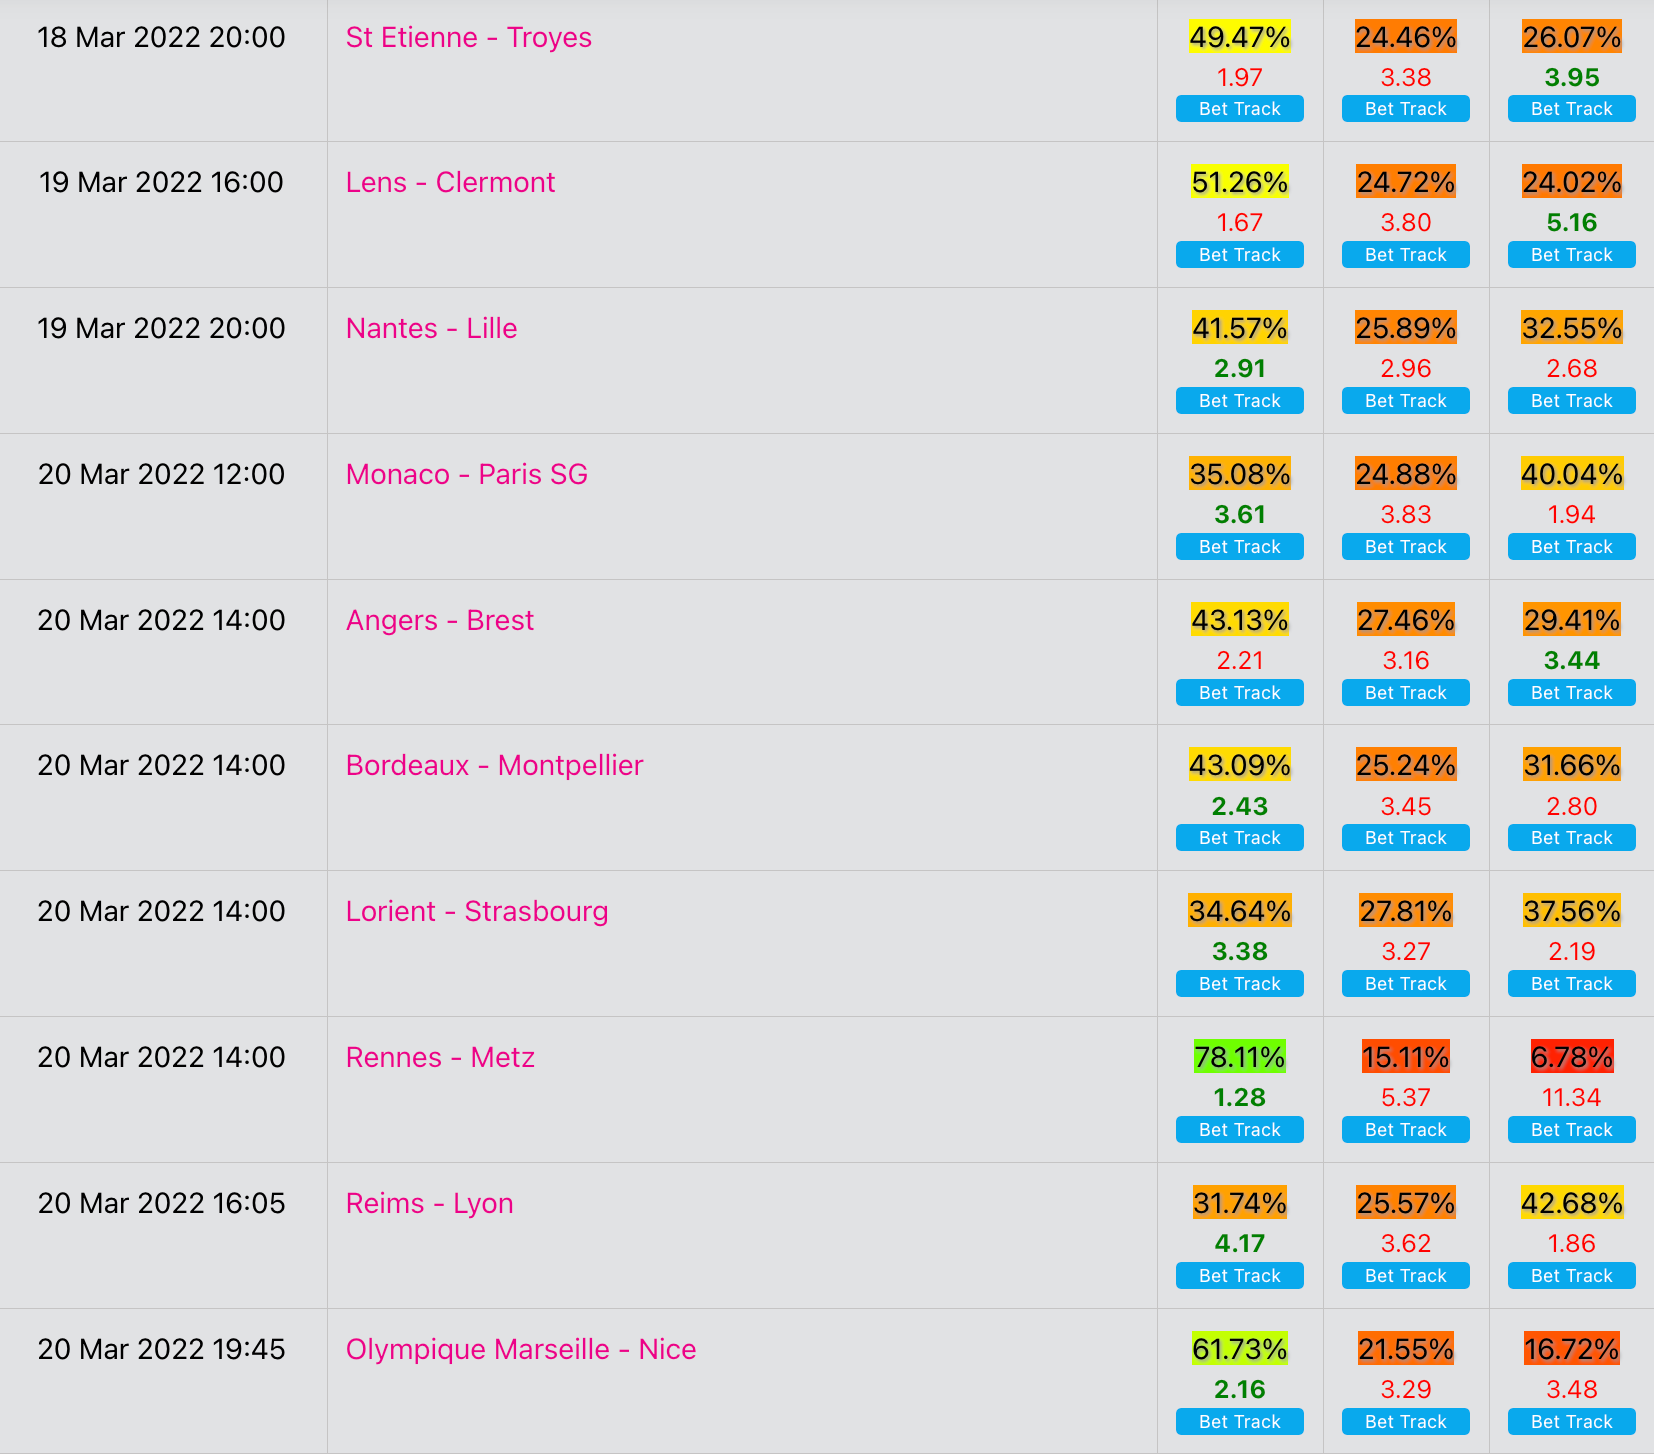Open the Lens - Clermont match link
Screen dimensions: 1654x1456
pyautogui.click(x=450, y=183)
